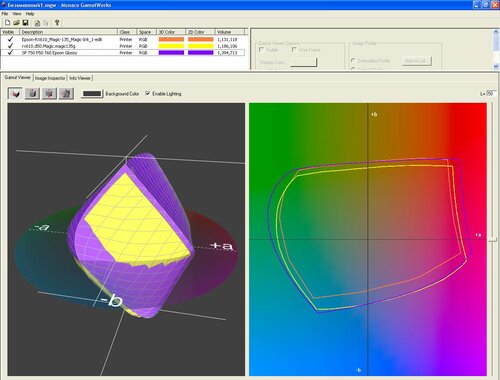
Task: Click the L value input field
Action: click(491, 94)
